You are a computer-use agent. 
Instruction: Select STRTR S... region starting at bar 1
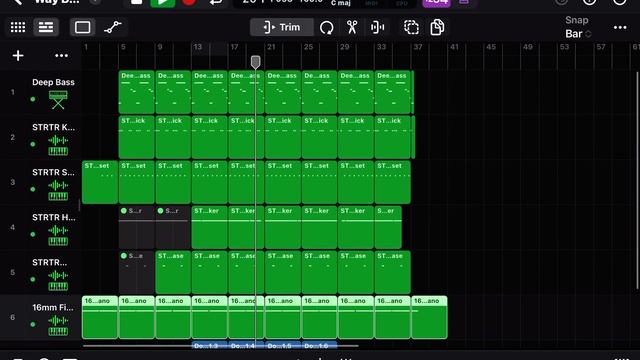tap(100, 182)
